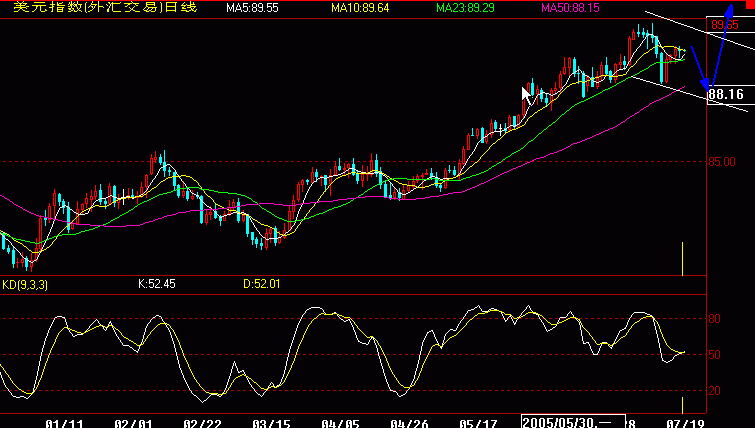
Task: Select the MA50:88.15 indicator label
Action: pos(570,8)
